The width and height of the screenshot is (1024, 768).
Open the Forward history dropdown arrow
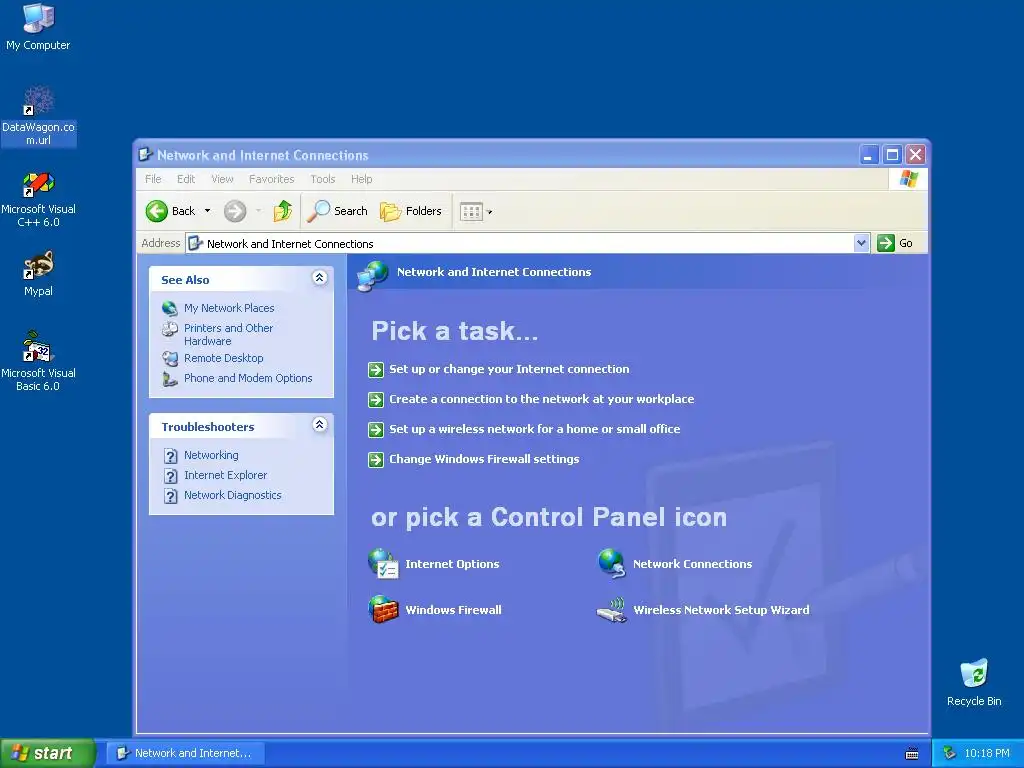pos(259,211)
